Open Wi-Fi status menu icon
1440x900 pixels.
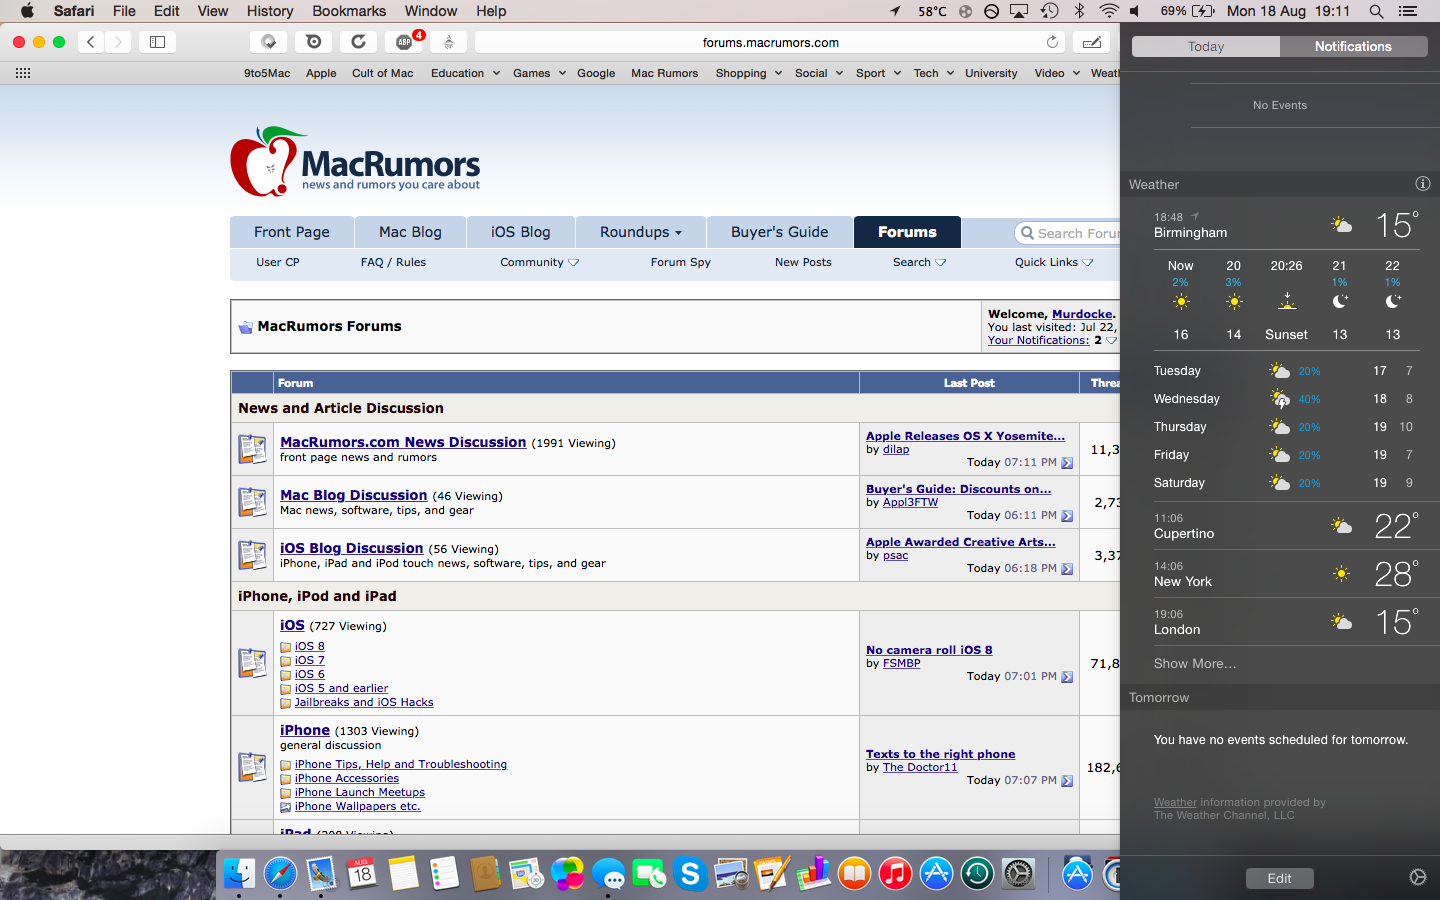coord(1109,11)
